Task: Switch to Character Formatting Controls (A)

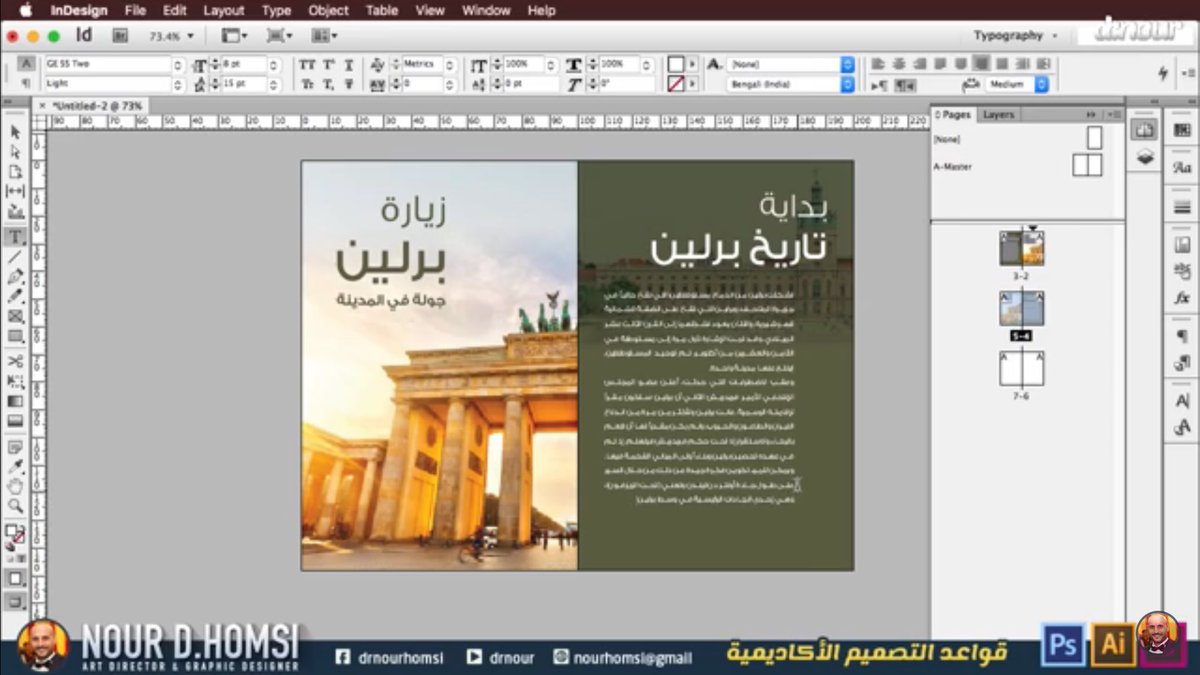Action: (x=25, y=63)
